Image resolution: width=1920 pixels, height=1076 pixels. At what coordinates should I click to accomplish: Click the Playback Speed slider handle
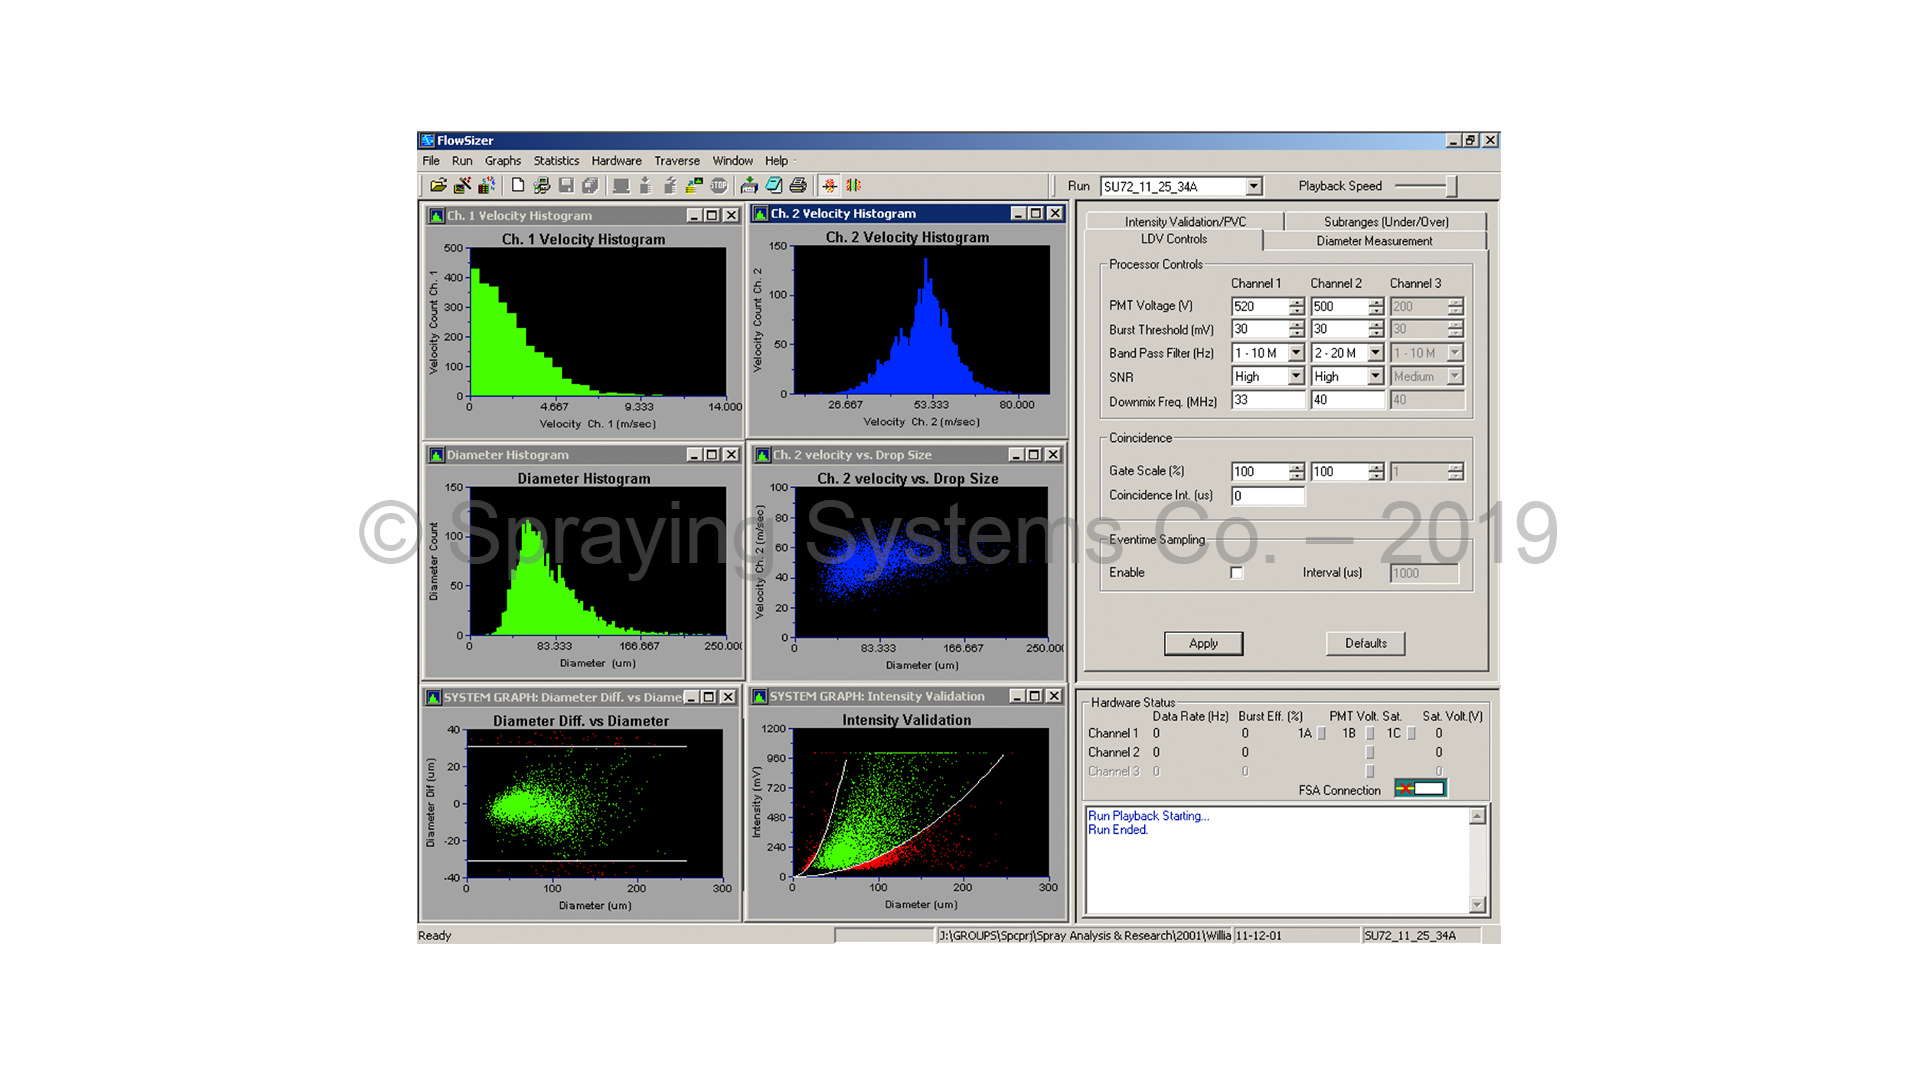coord(1451,187)
